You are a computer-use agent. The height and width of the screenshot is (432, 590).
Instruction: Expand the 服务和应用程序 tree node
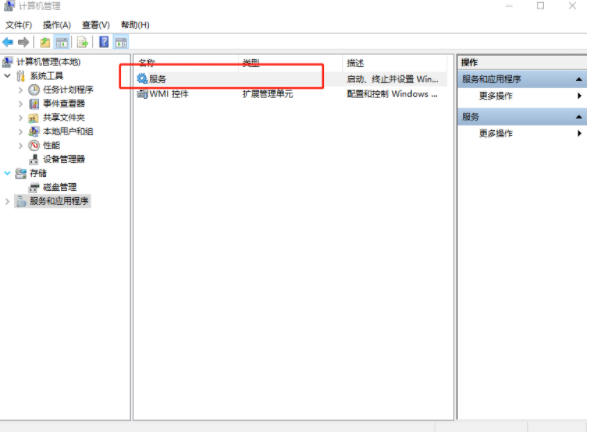[x=7, y=201]
